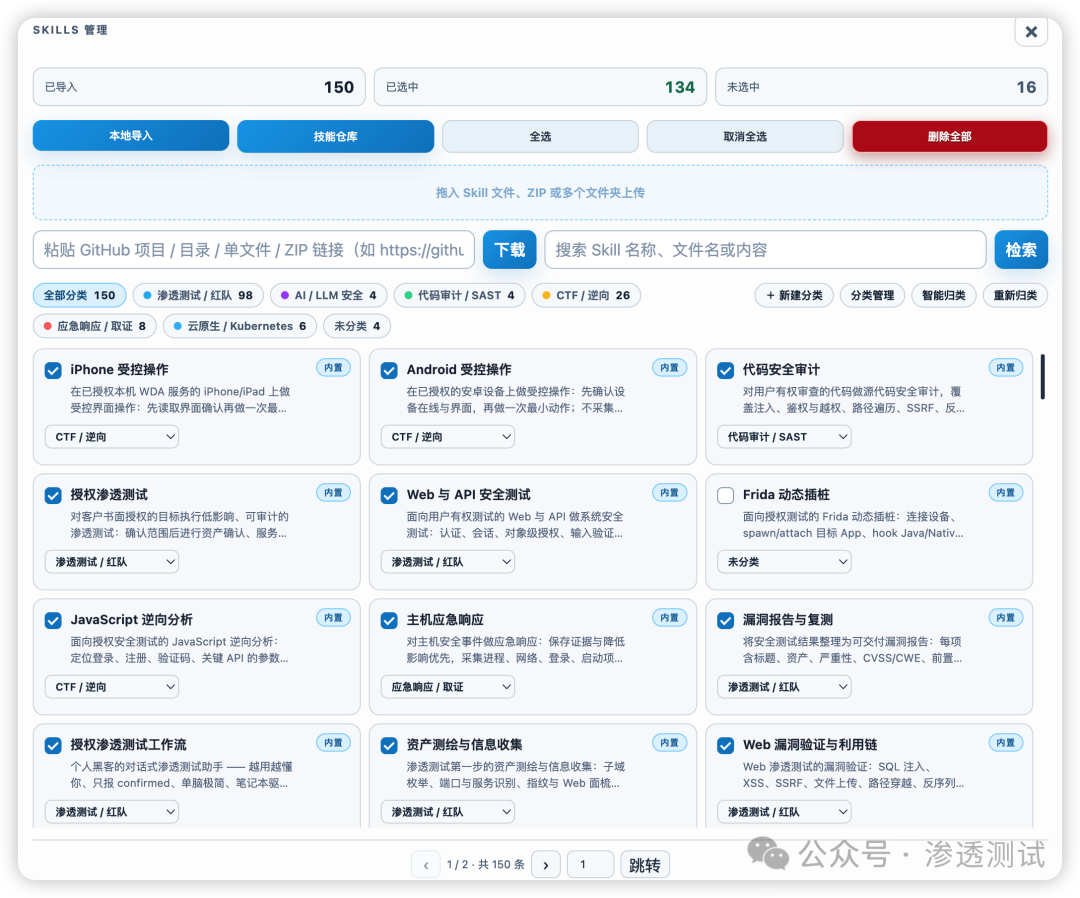Uncheck the 漏洞报告与复测 skill

pos(725,620)
